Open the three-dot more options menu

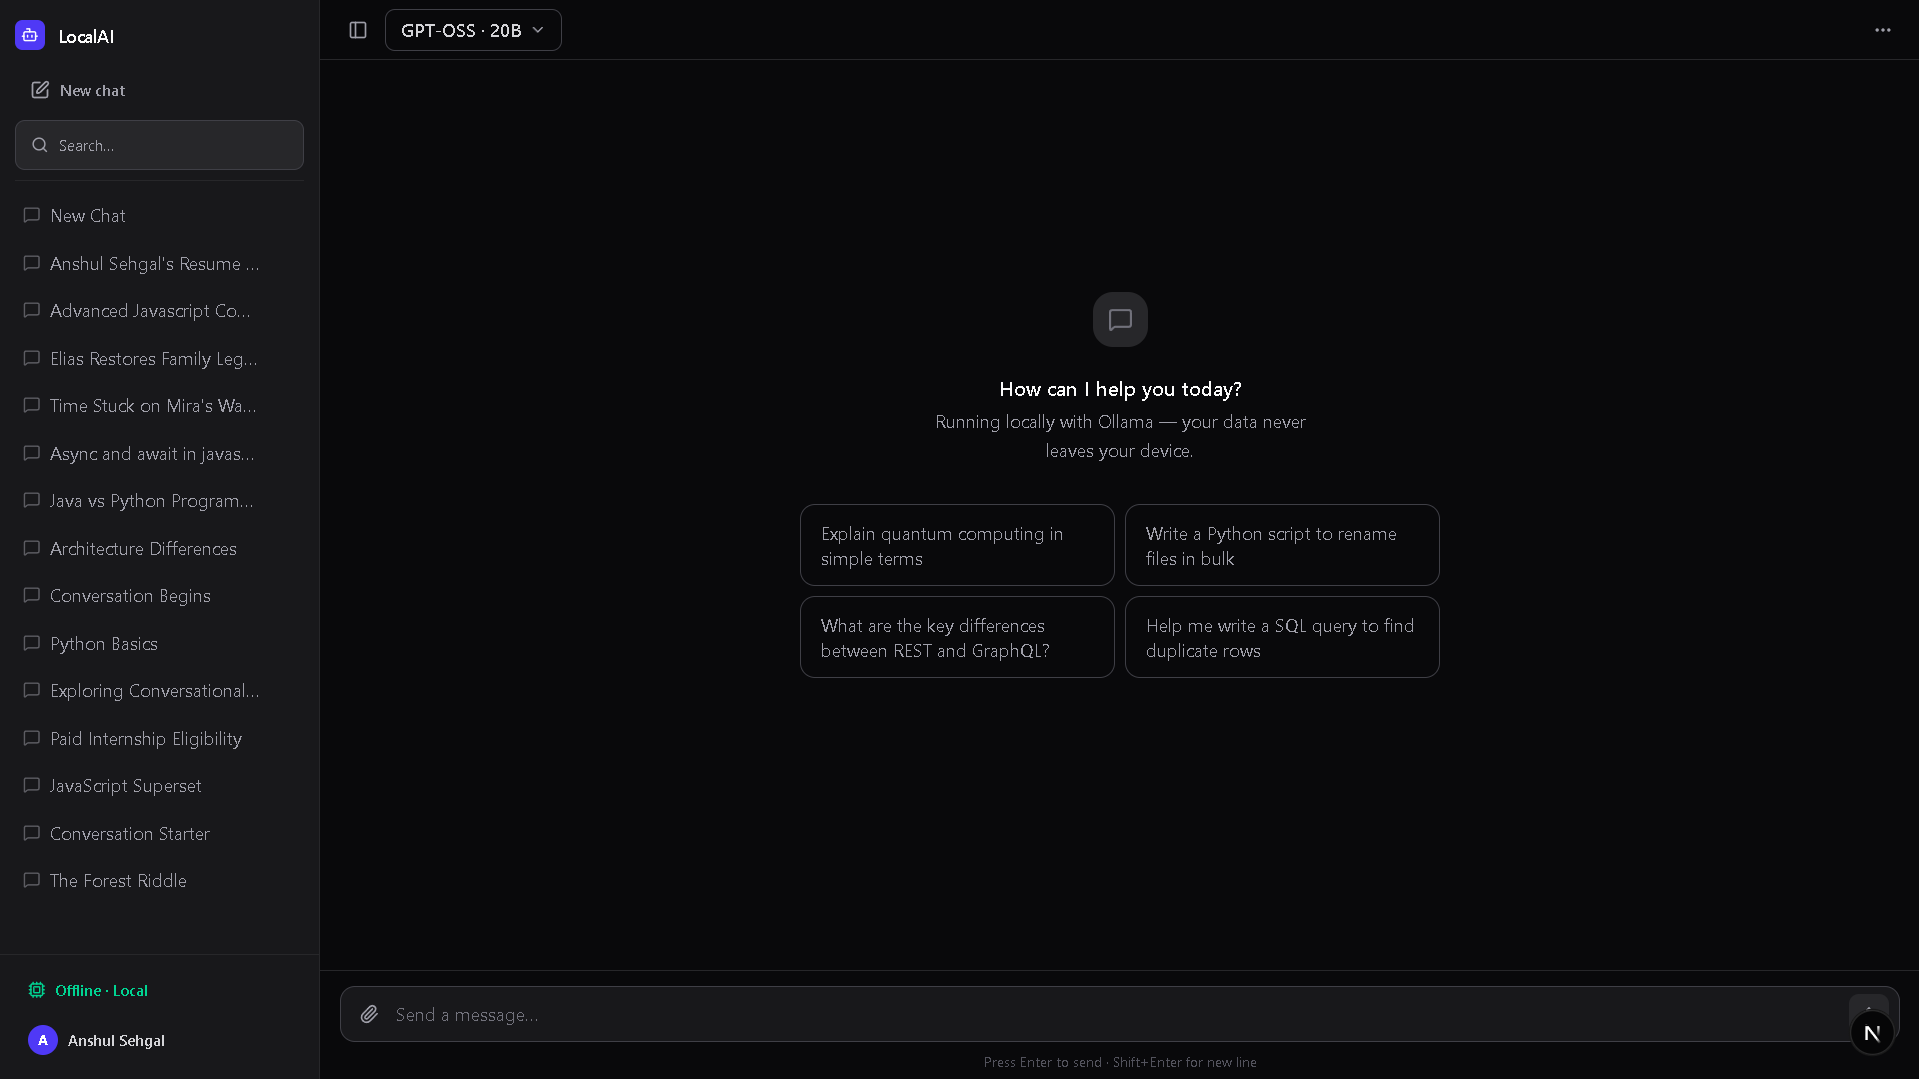click(1882, 30)
